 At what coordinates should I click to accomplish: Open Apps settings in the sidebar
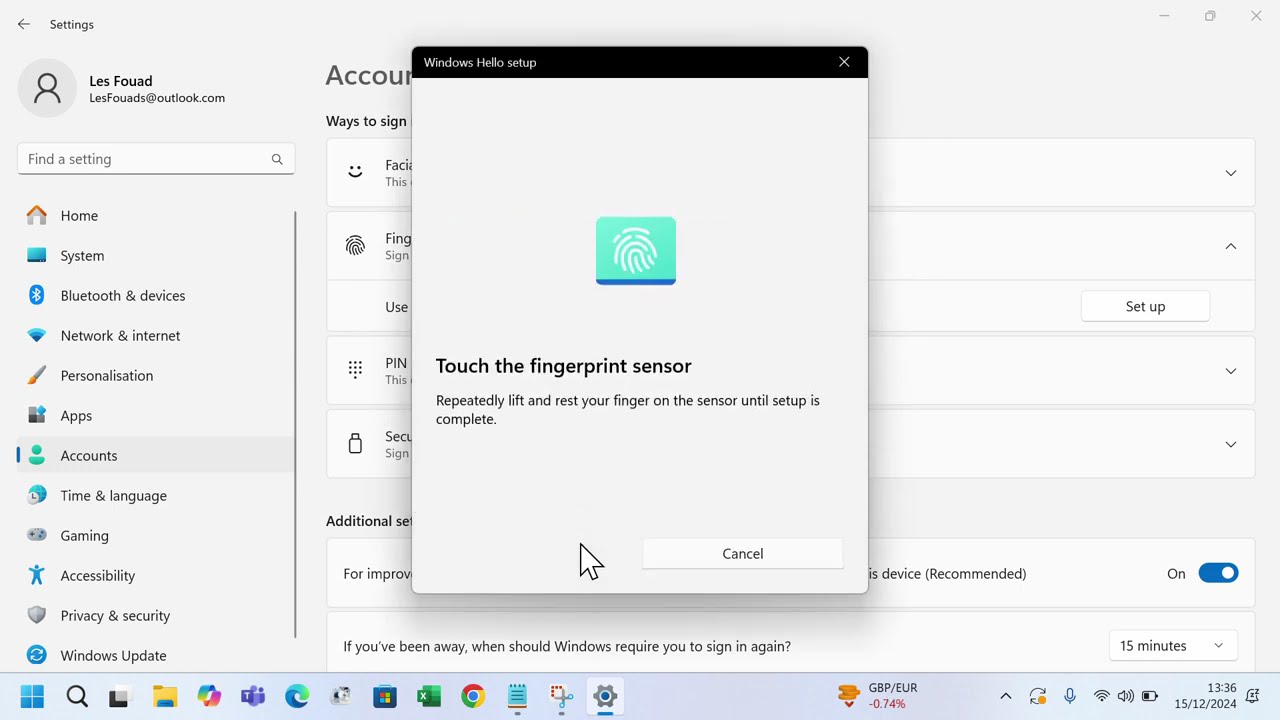tap(155, 415)
